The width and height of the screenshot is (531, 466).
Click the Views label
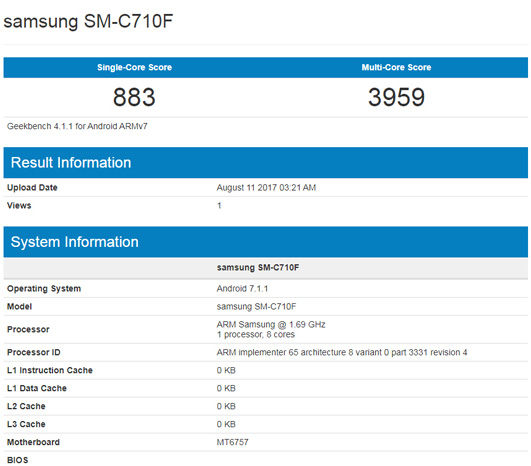pyautogui.click(x=19, y=206)
